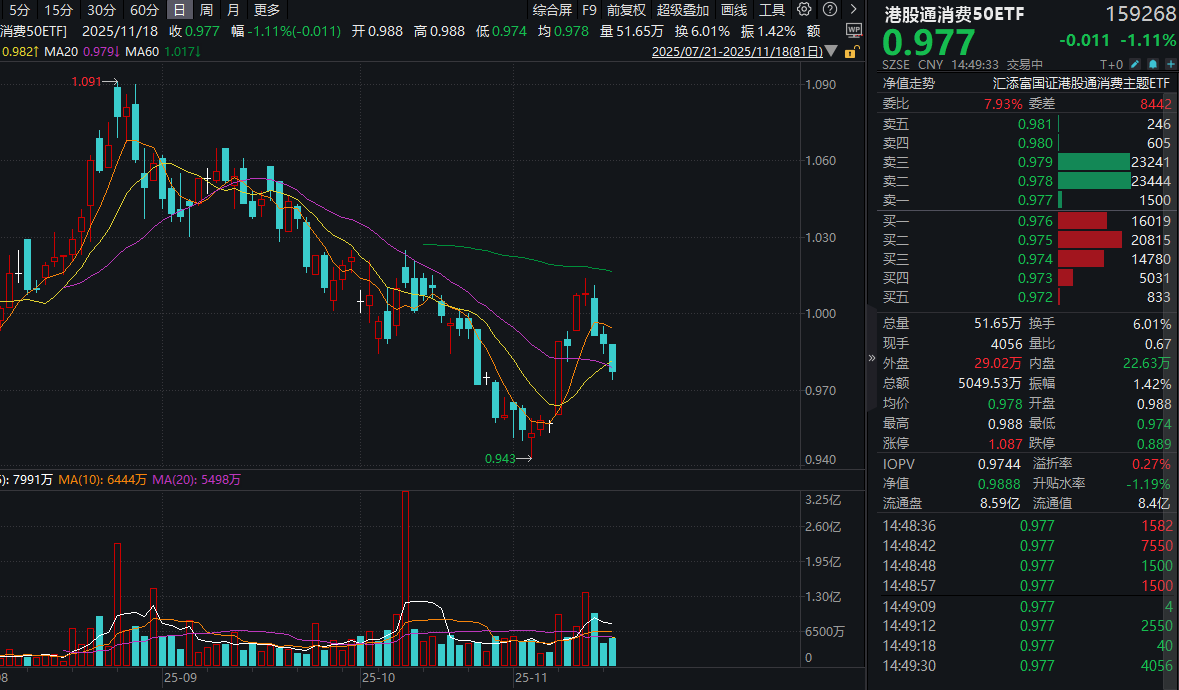Open the help question mark icon
1179x690 pixels.
pyautogui.click(x=829, y=9)
